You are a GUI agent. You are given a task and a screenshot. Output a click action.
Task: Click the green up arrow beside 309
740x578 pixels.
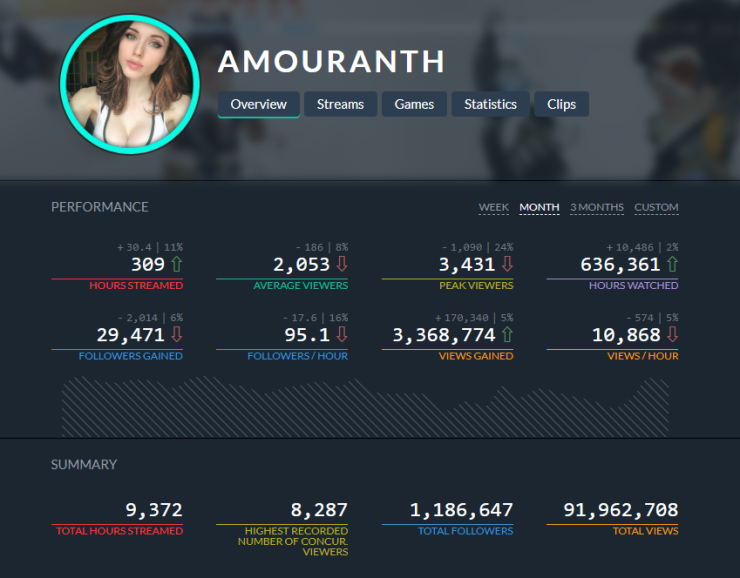point(177,264)
